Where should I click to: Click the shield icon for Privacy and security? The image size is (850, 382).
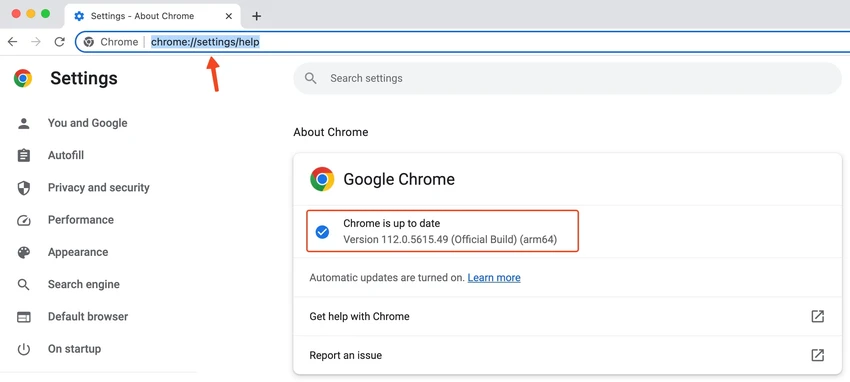pos(23,188)
